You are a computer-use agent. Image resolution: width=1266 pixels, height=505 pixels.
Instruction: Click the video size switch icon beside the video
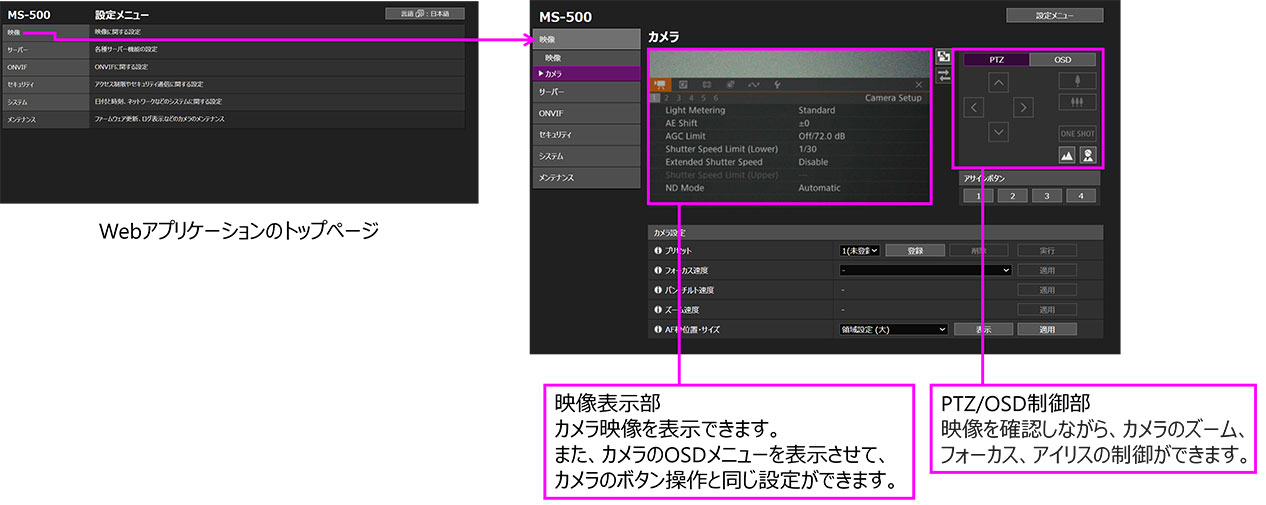[x=943, y=57]
